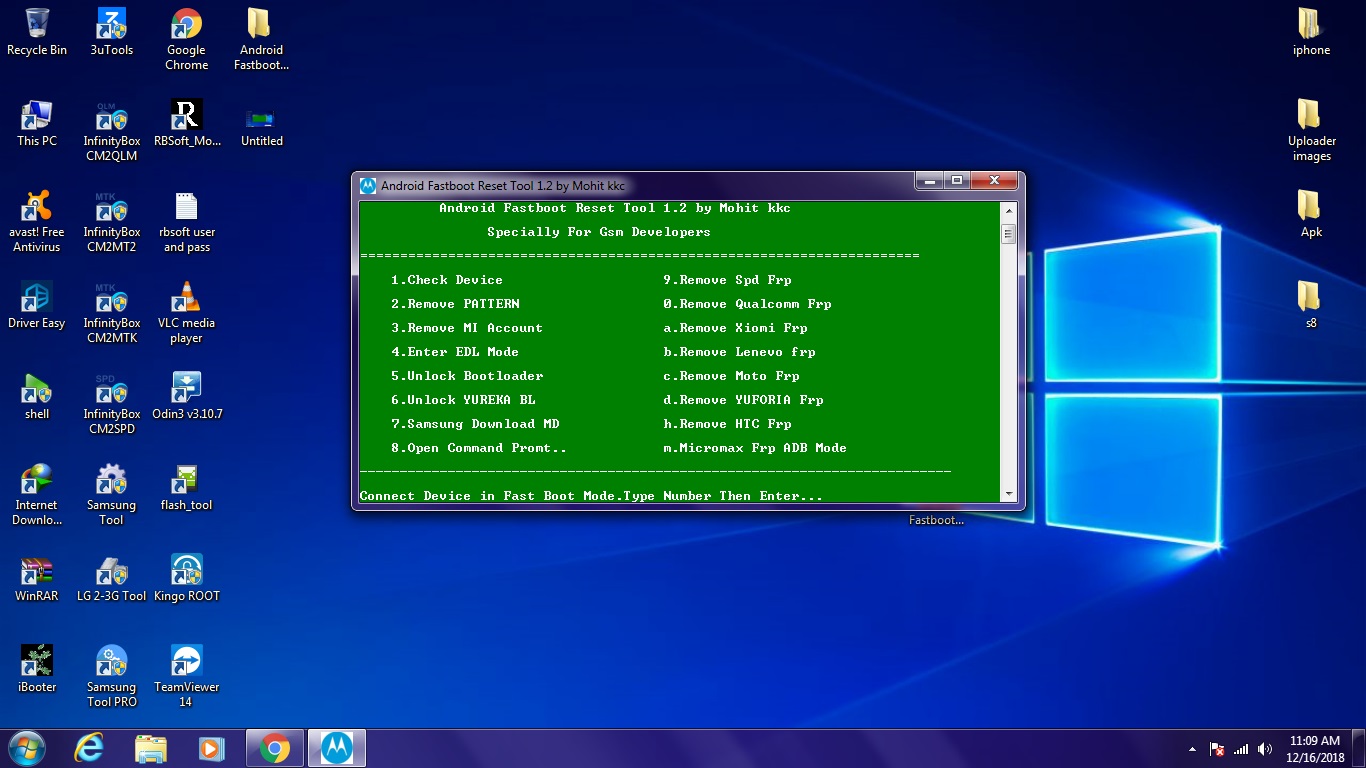Image resolution: width=1366 pixels, height=768 pixels.
Task: Maximize the Android Fastboot Reset Tool window
Action: pos(957,181)
